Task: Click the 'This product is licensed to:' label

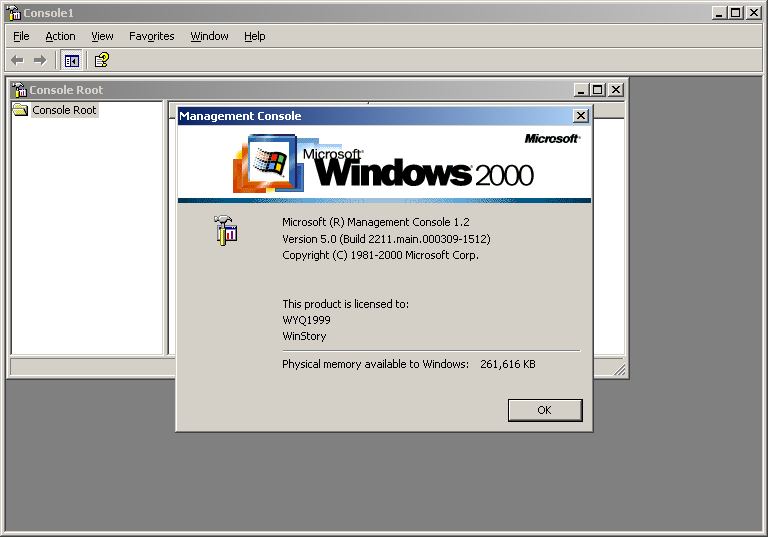Action: click(x=345, y=304)
